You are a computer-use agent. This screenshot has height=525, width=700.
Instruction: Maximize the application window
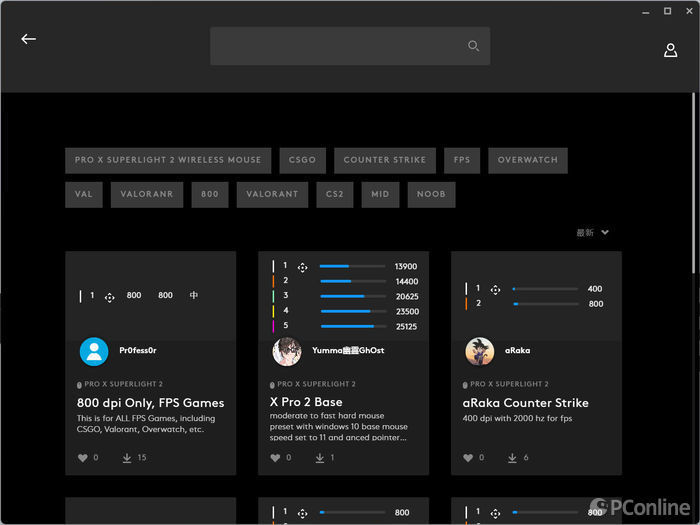click(667, 11)
